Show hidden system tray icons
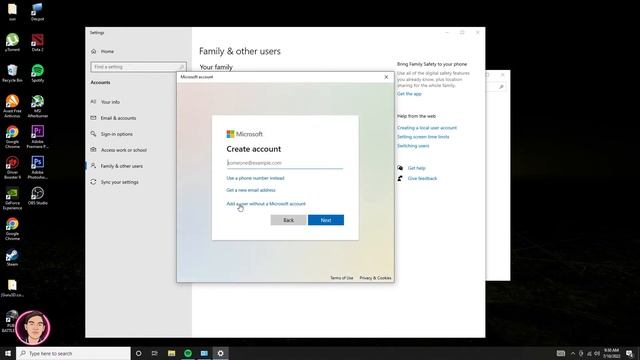 click(573, 353)
